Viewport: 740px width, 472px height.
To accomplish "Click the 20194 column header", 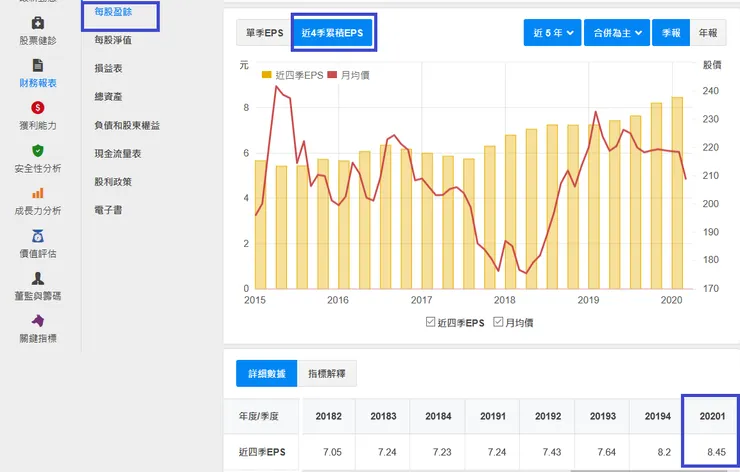I will pyautogui.click(x=657, y=416).
